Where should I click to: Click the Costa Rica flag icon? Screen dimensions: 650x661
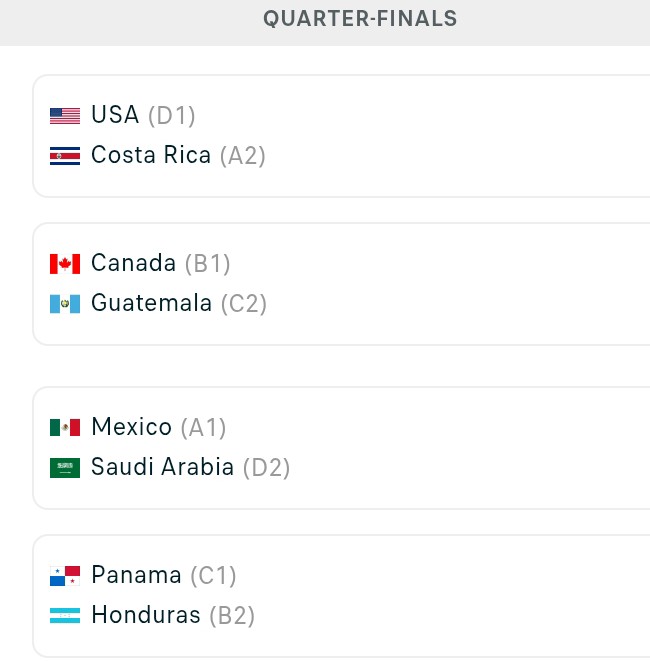[x=65, y=156]
